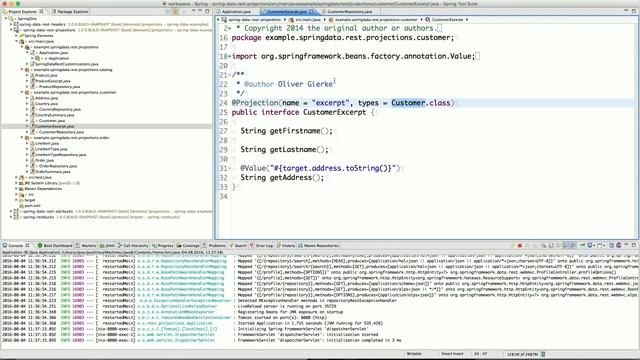Select Country.java in tree
Viewport: 640px width, 360px height.
pyautogui.click(x=46, y=104)
